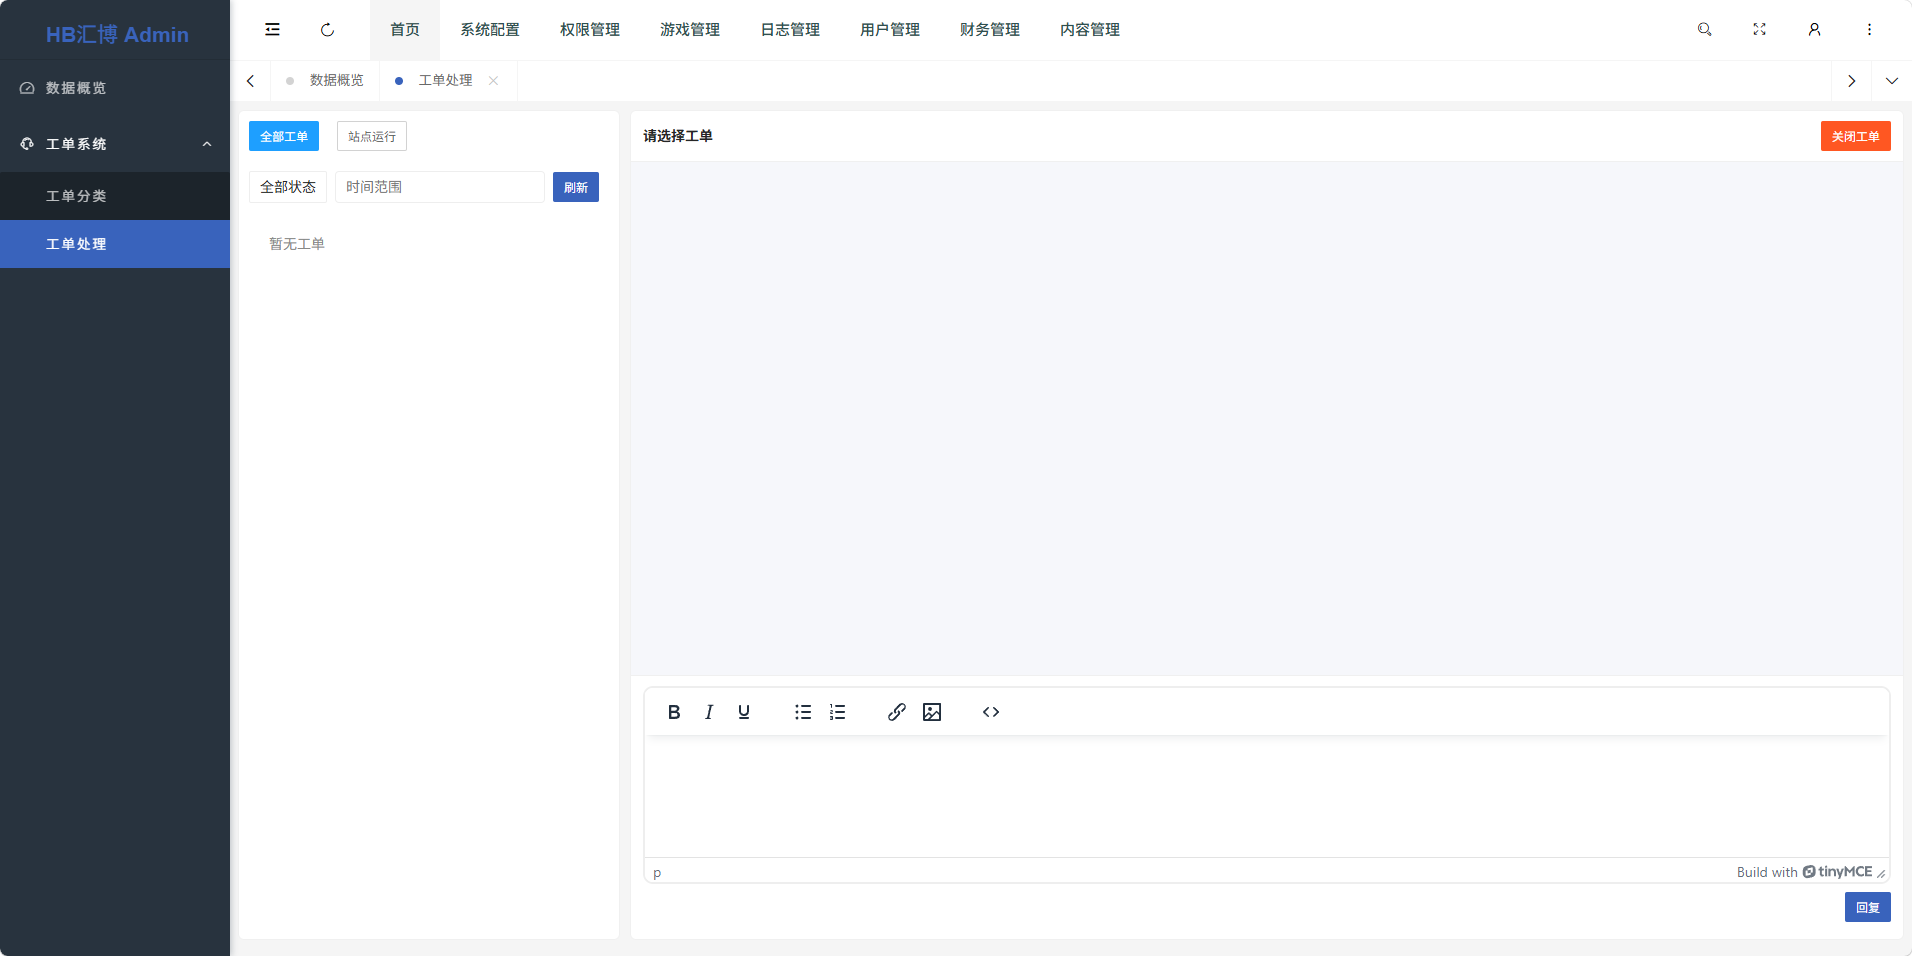Viewport: 1912px width, 956px height.
Task: Open 工单分类 in the sidebar
Action: pyautogui.click(x=115, y=196)
